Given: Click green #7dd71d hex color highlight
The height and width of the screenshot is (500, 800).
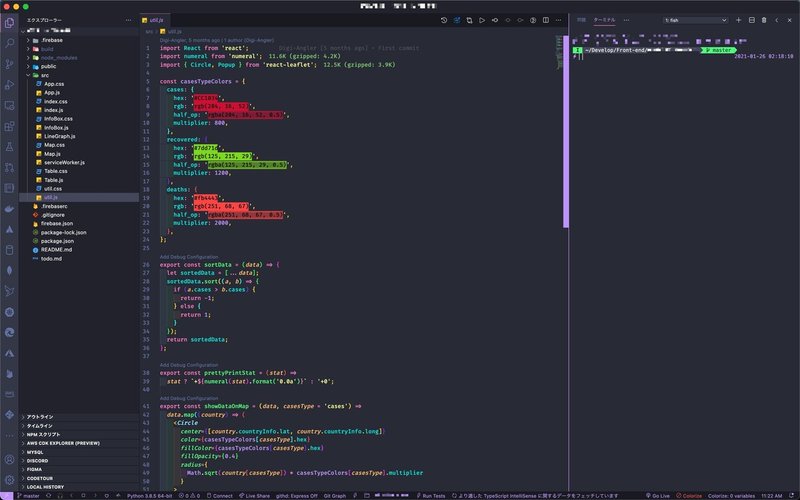Looking at the screenshot, I should pyautogui.click(x=206, y=148).
